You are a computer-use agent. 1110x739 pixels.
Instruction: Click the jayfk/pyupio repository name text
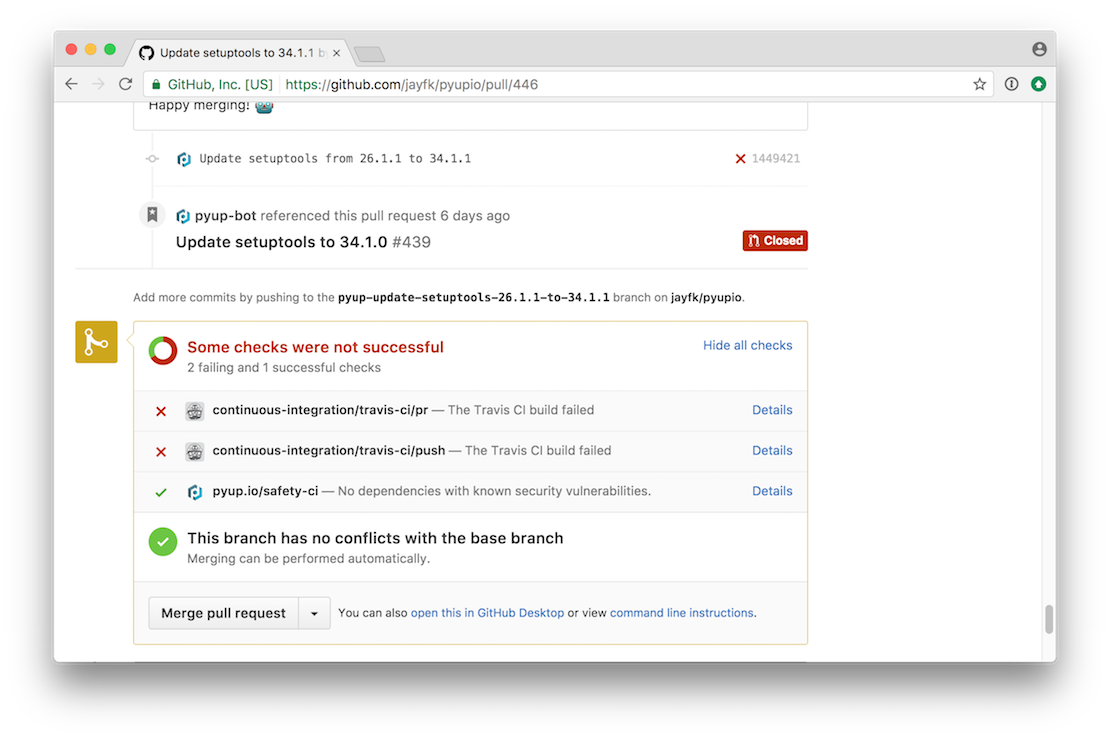(x=706, y=297)
